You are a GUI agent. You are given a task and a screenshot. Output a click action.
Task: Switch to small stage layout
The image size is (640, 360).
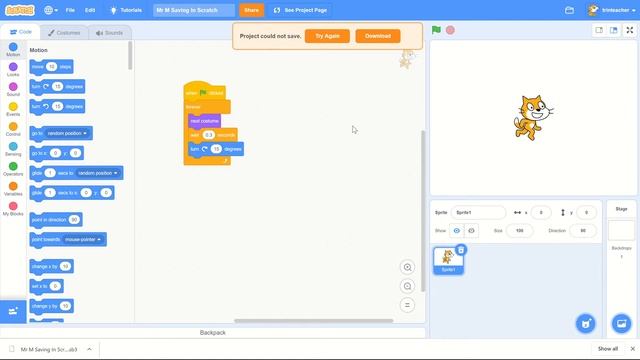point(599,30)
